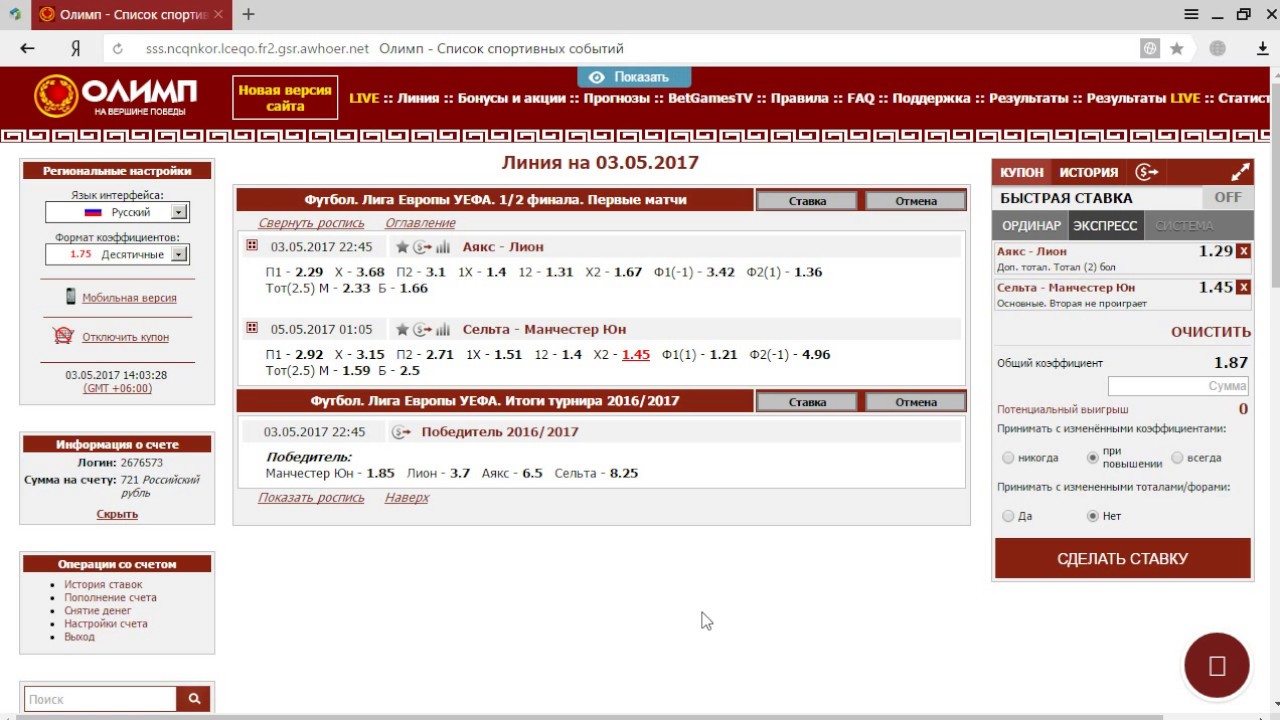Click X2 odds 1.45 for Сельта match
The image size is (1280, 720).
(x=636, y=354)
